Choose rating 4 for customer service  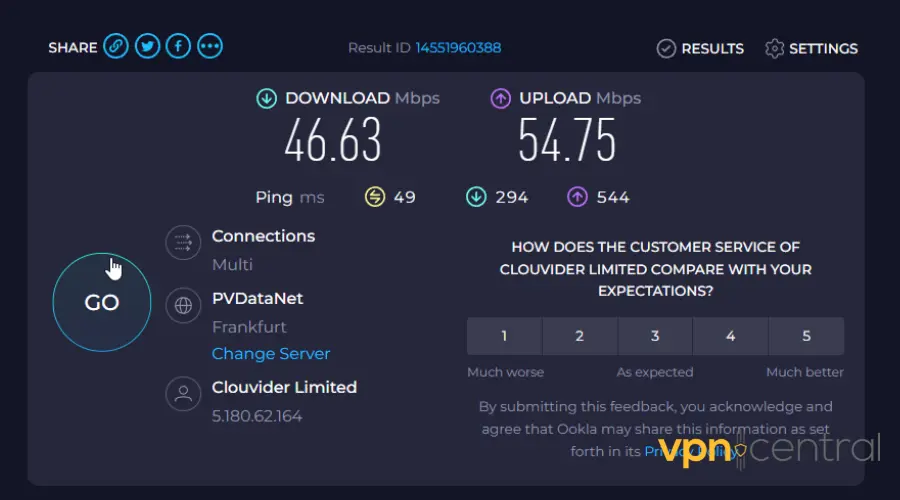point(731,336)
